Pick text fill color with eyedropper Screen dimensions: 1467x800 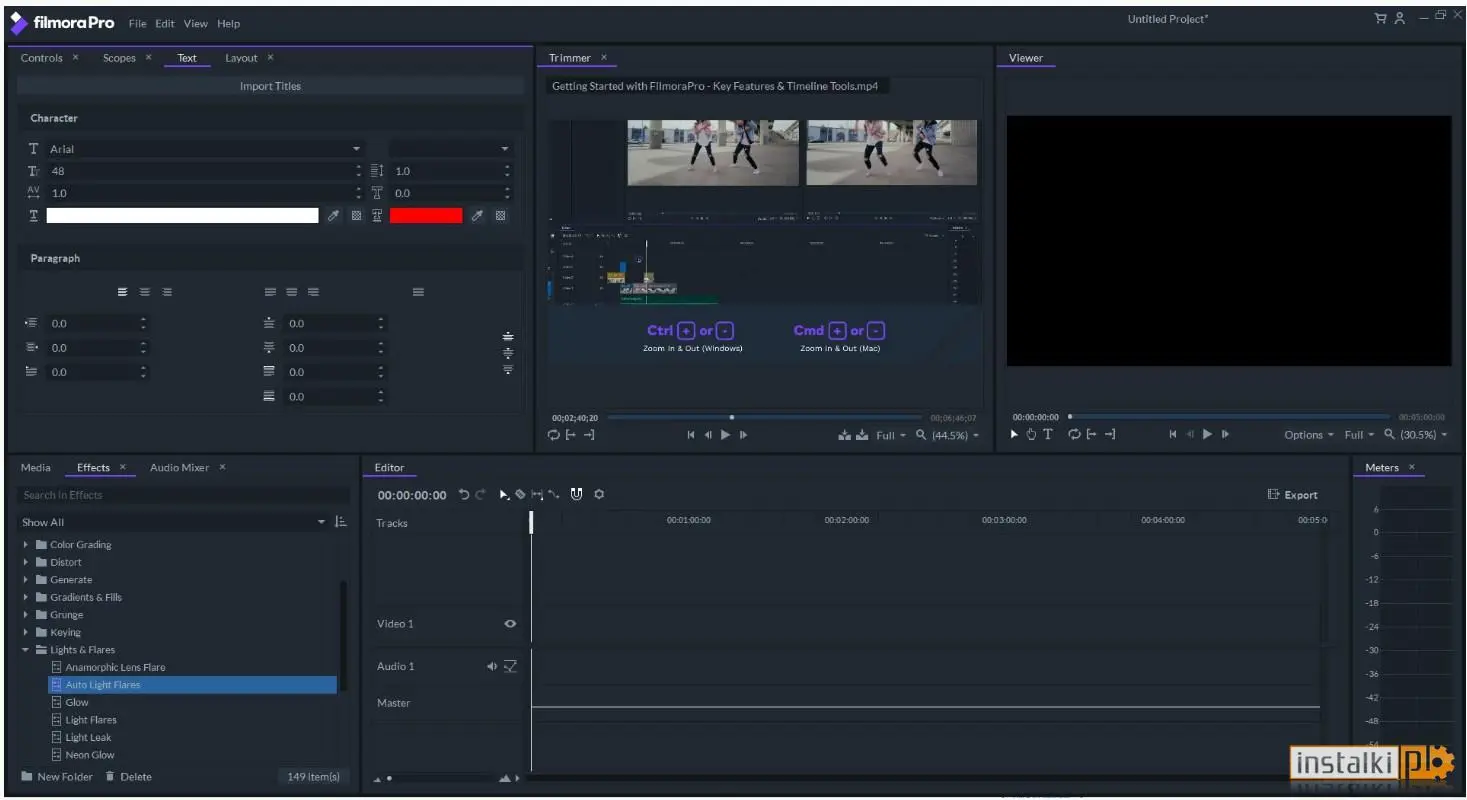coord(334,216)
